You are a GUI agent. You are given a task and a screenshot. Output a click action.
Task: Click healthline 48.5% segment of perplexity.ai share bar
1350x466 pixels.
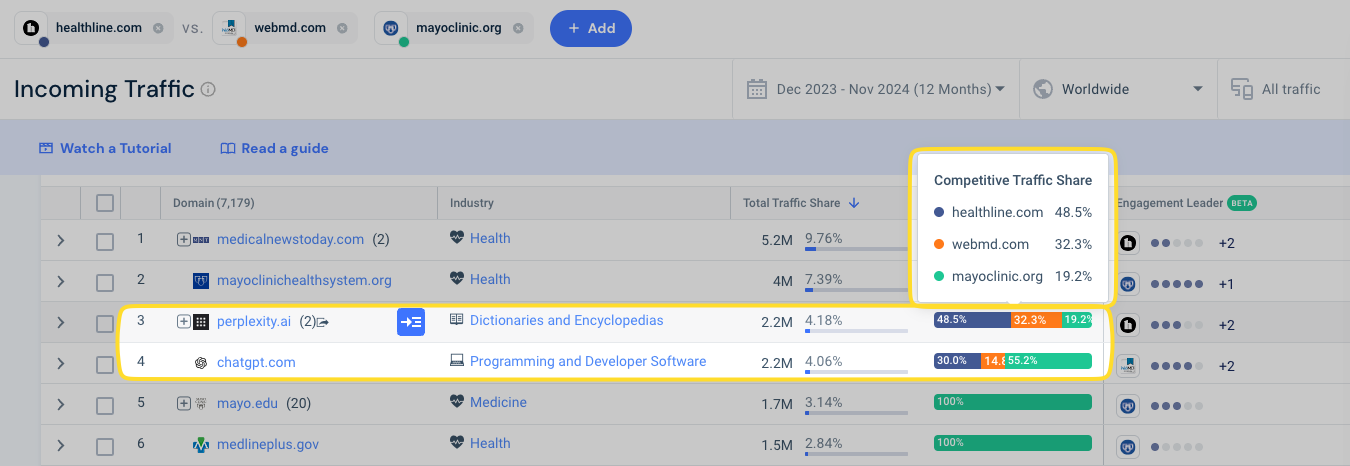click(x=972, y=320)
